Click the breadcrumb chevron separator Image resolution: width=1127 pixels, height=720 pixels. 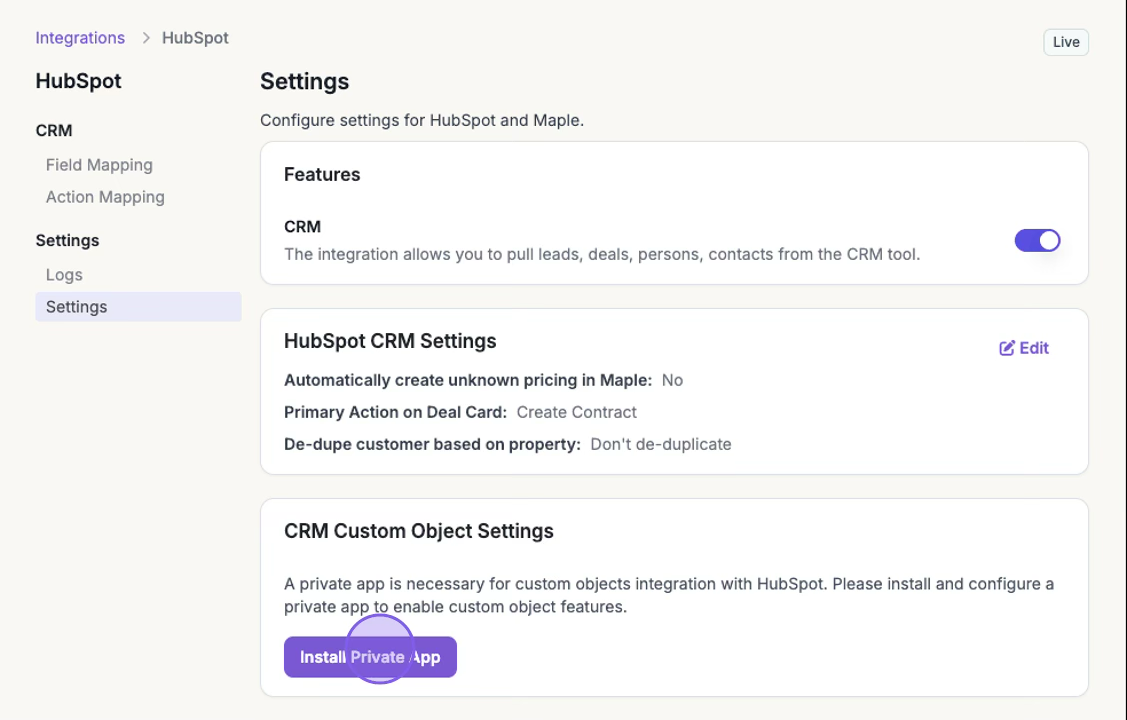point(146,38)
